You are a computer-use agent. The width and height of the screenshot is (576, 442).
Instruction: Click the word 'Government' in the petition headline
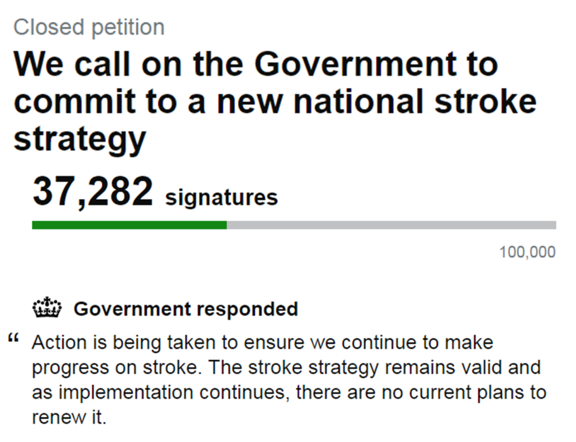355,64
